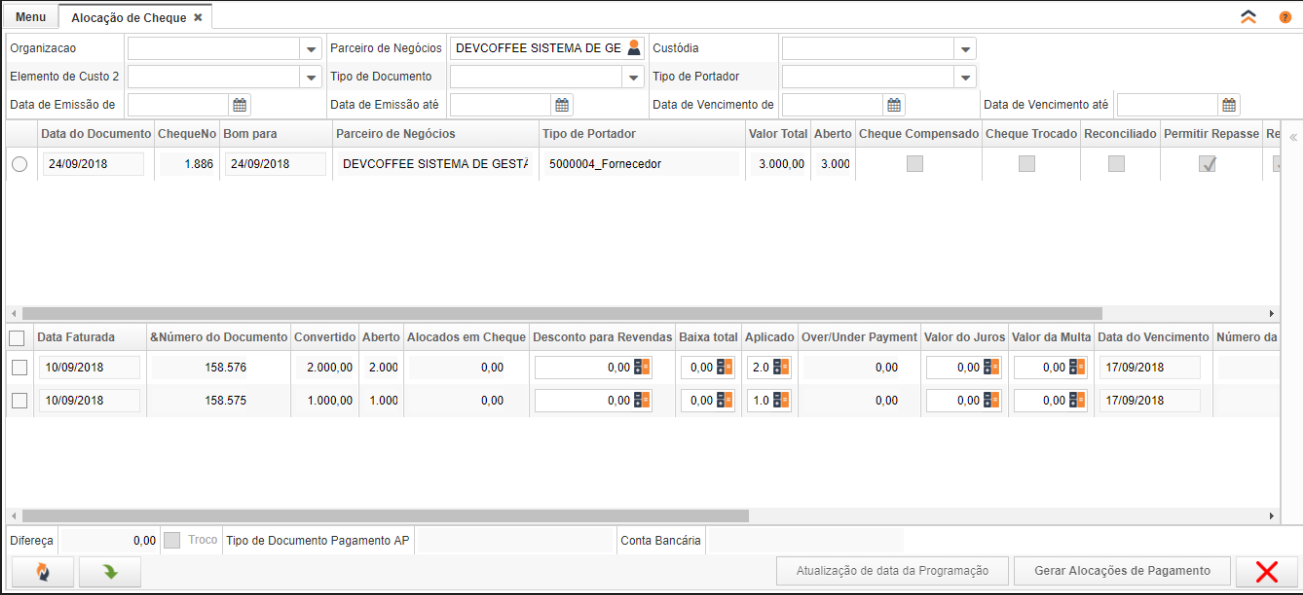Open calendar for Data de Emissão de
Image resolution: width=1303 pixels, height=595 pixels.
[x=240, y=105]
